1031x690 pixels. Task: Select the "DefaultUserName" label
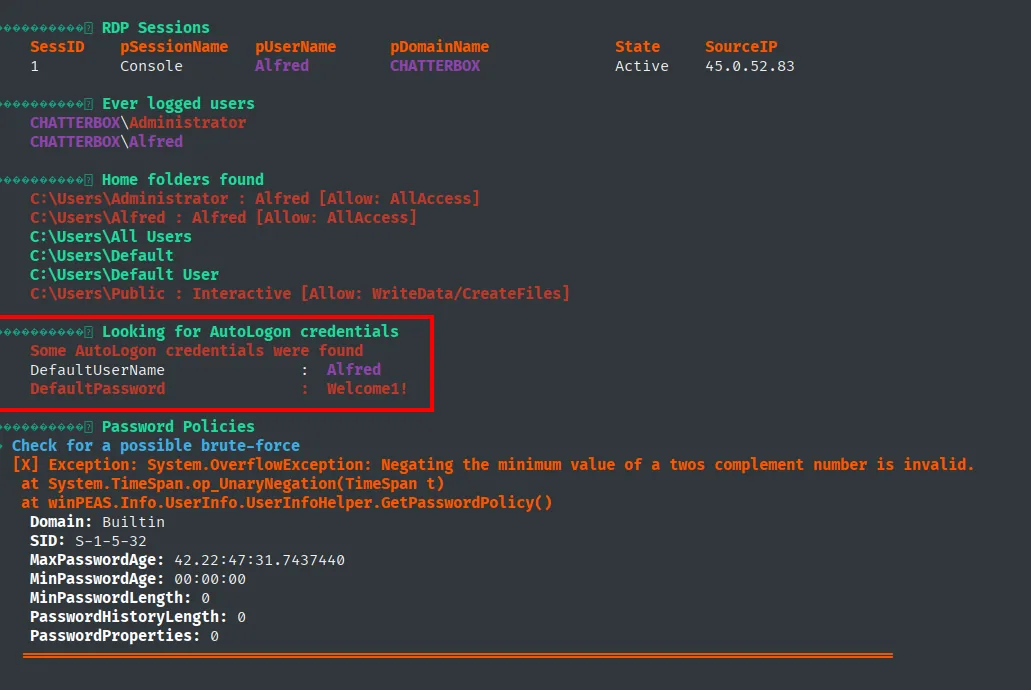(97, 370)
